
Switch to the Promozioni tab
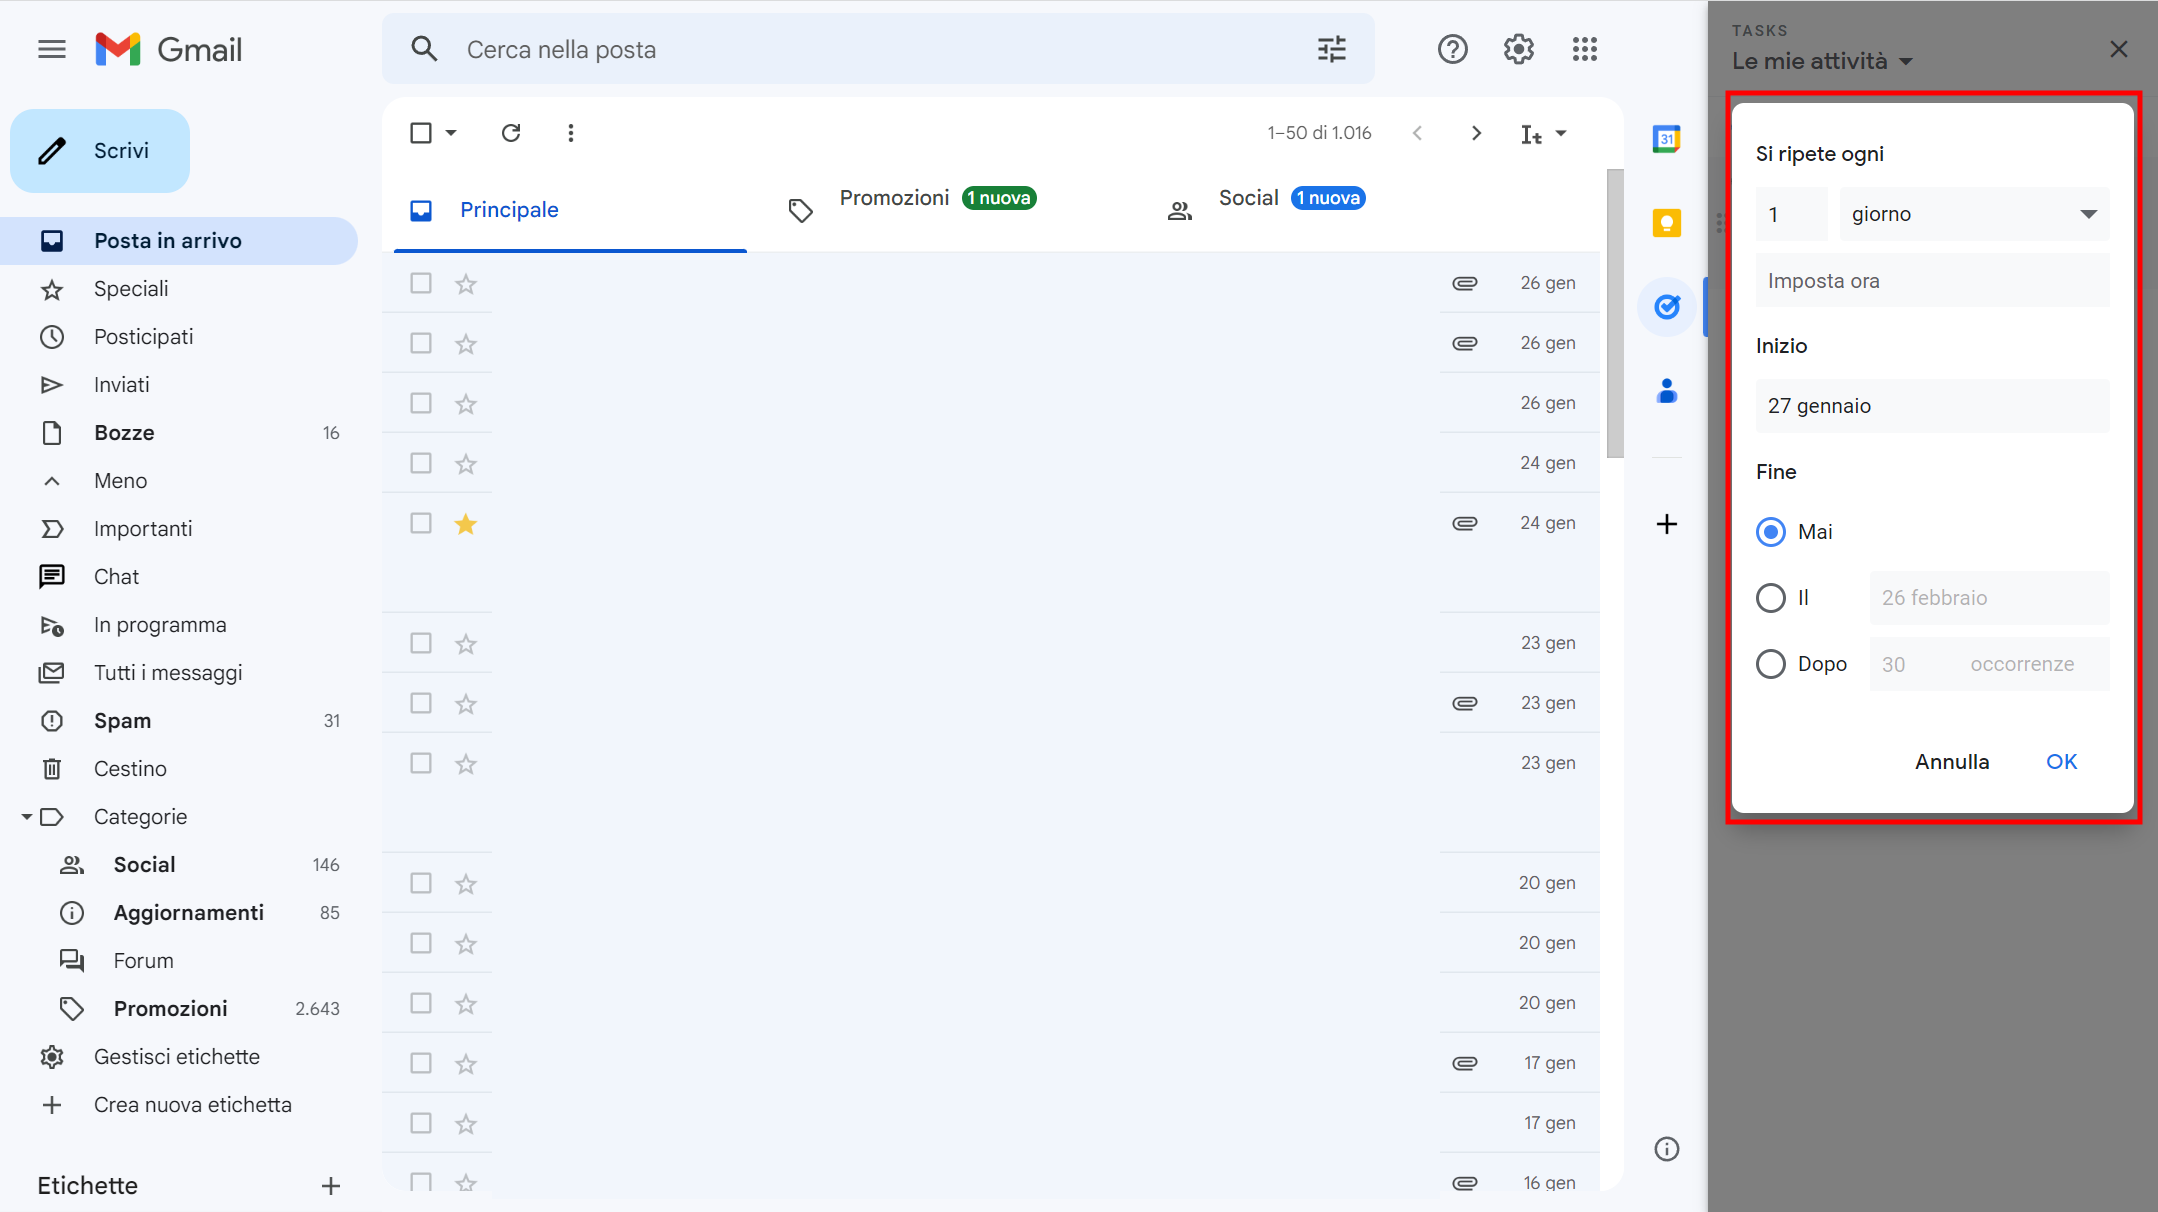click(894, 199)
